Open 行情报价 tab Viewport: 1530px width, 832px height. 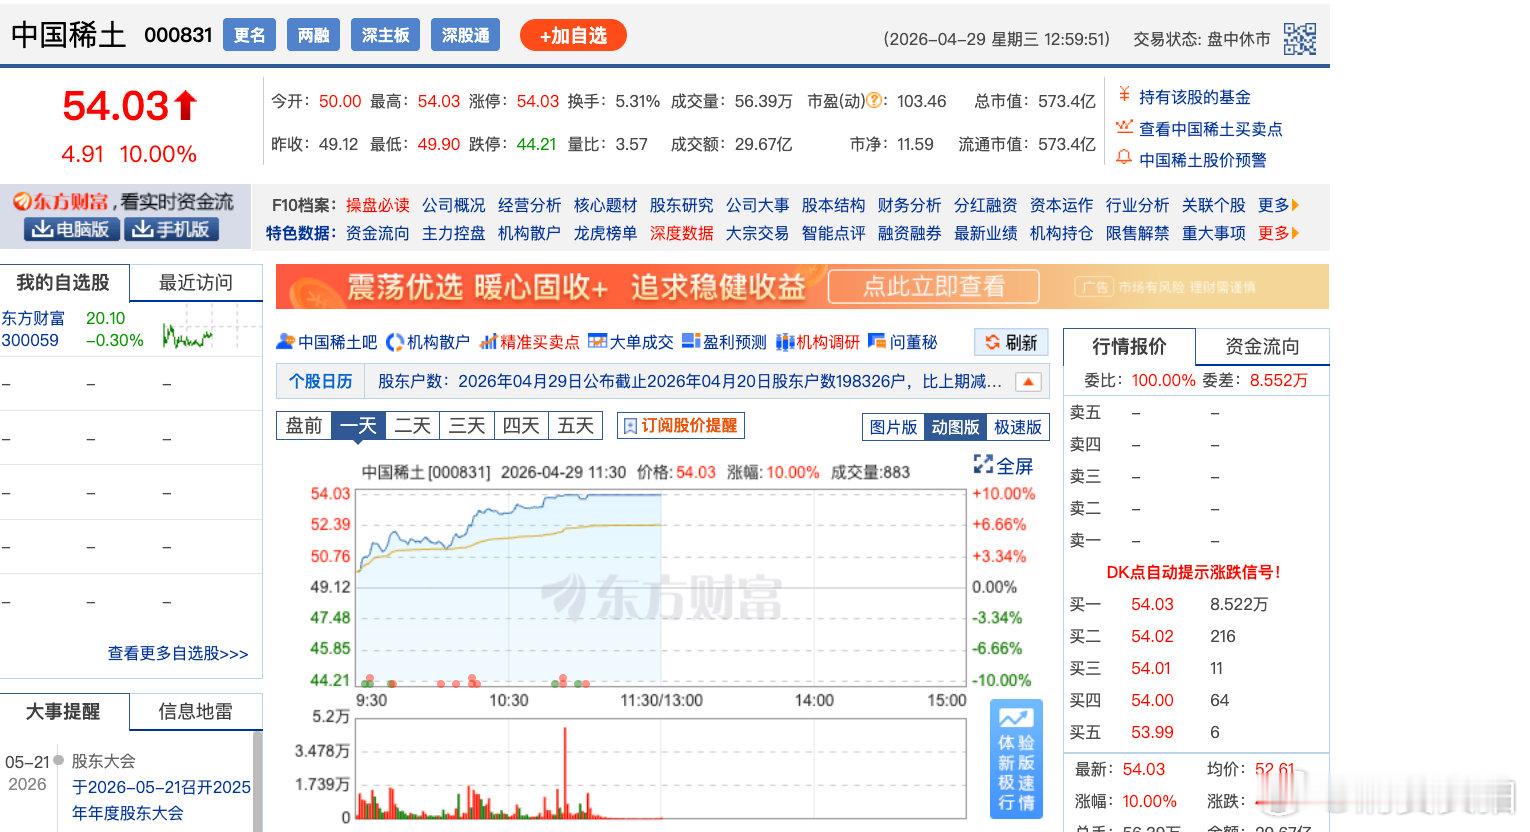(1129, 347)
